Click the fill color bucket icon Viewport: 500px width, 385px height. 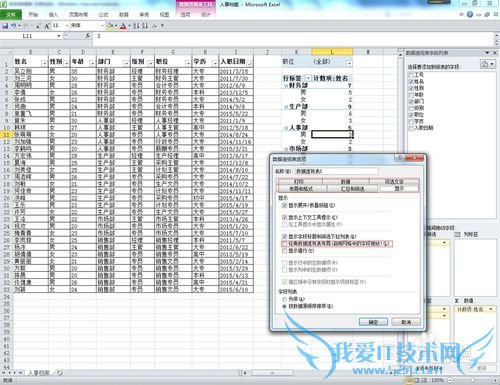coord(110,26)
